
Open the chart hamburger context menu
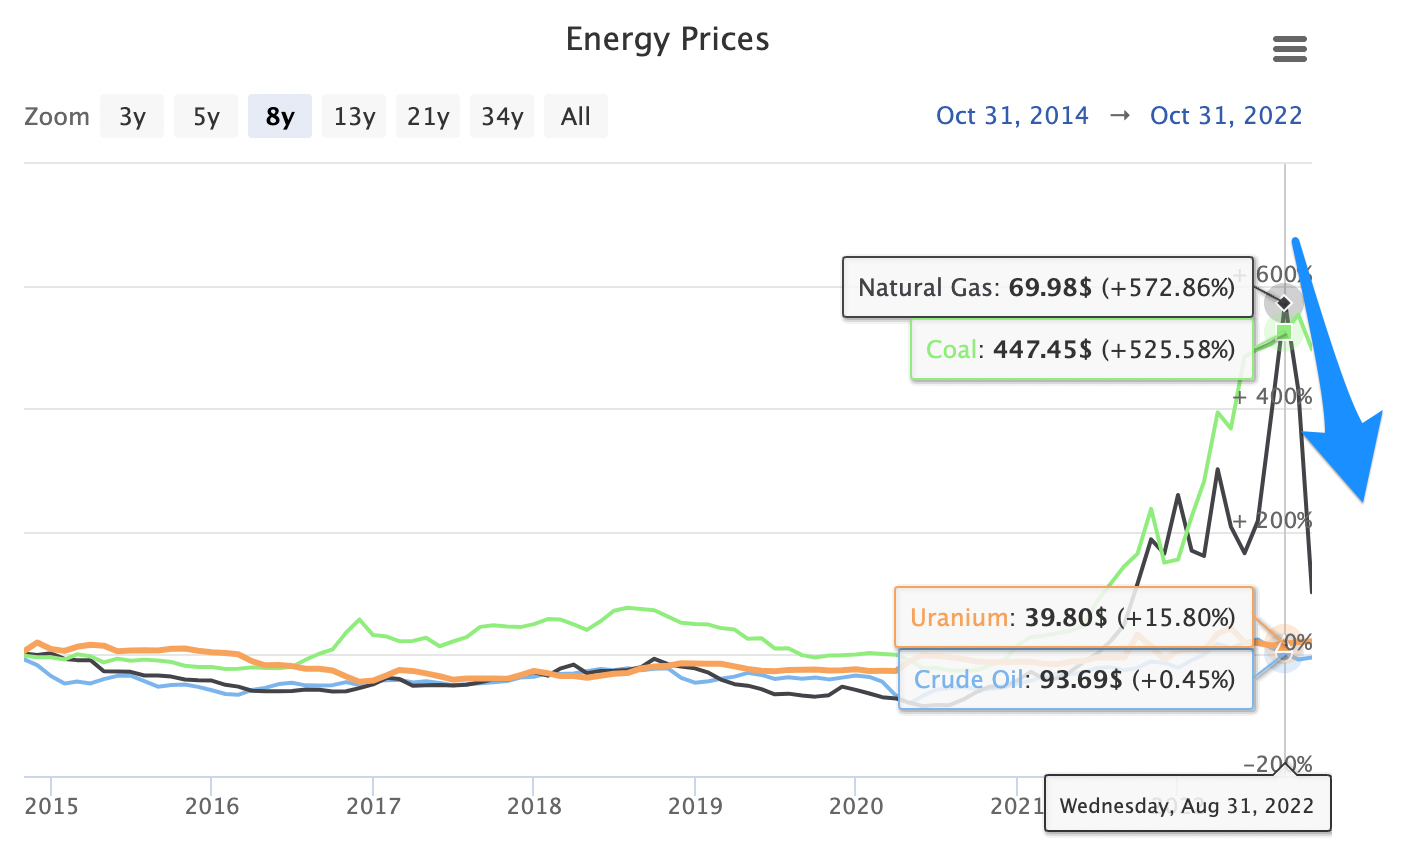coord(1289,49)
